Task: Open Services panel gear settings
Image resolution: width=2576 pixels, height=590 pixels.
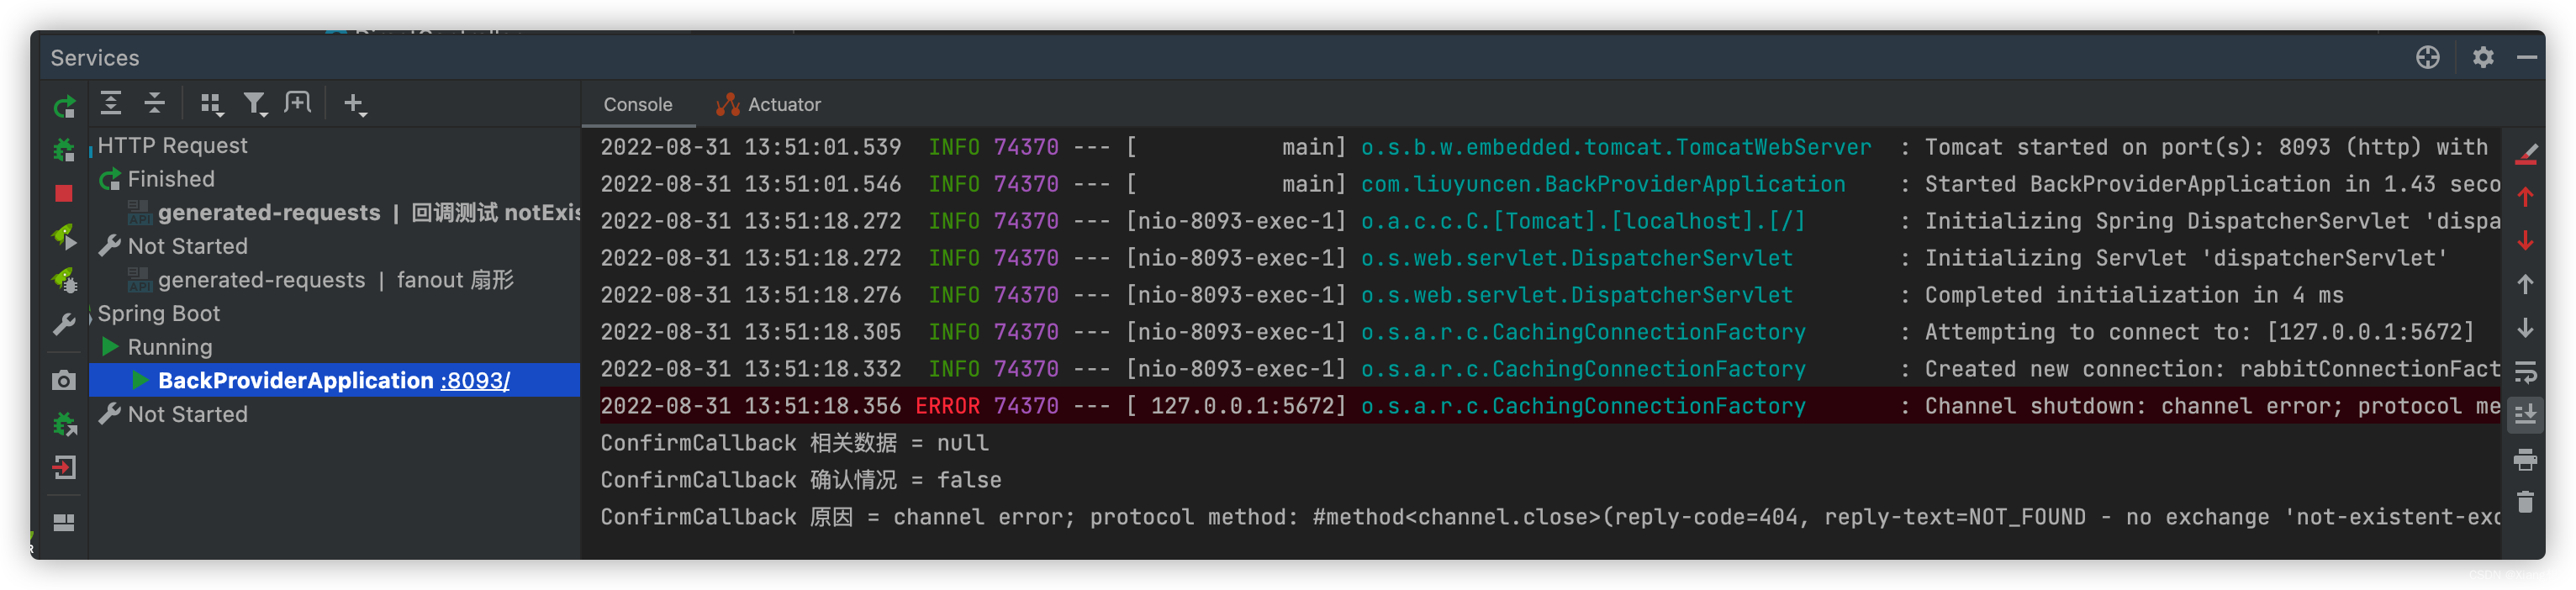Action: (2482, 58)
